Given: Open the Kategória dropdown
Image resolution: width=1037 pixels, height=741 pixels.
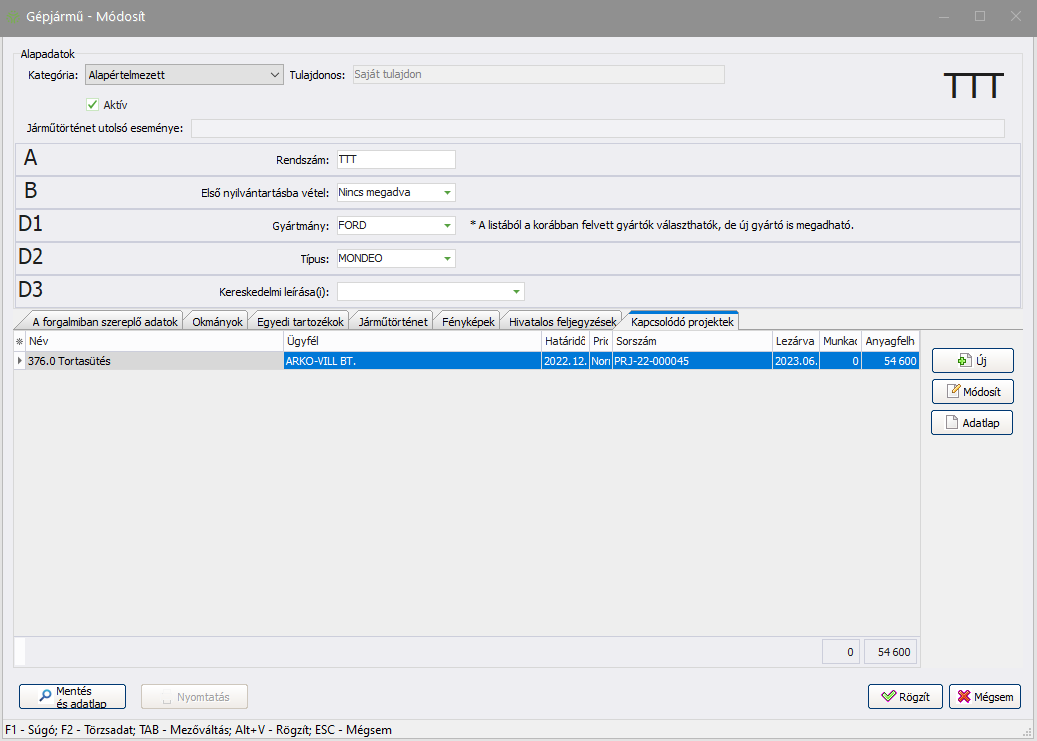Looking at the screenshot, I should 275,74.
